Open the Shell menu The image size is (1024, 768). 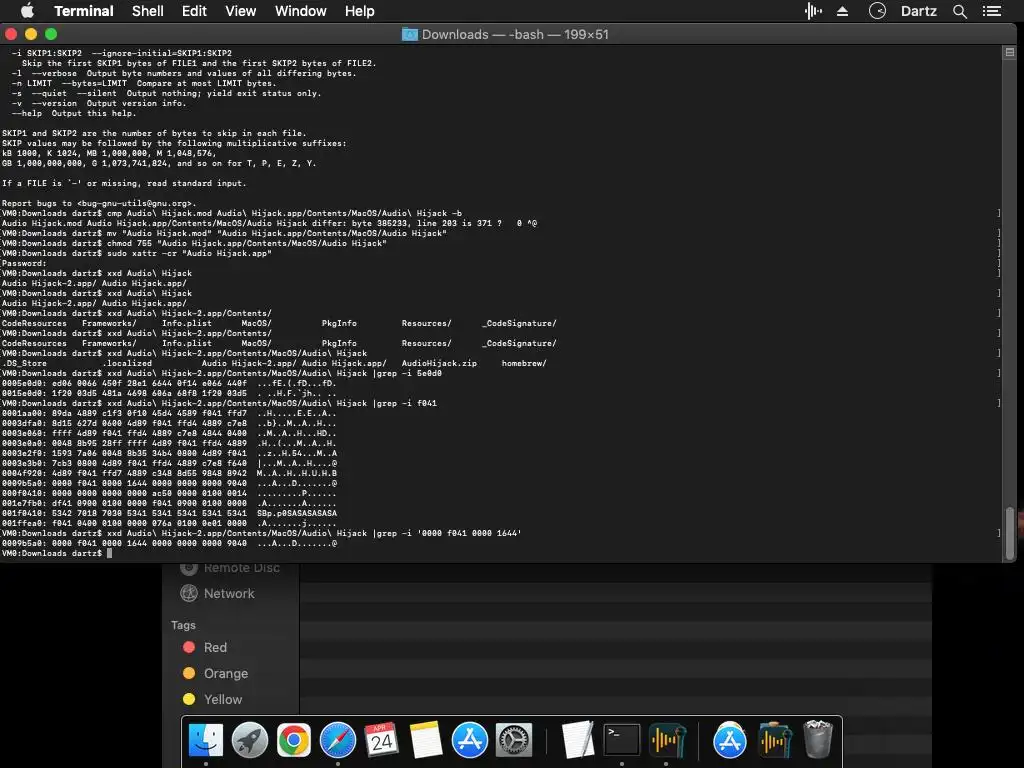148,11
